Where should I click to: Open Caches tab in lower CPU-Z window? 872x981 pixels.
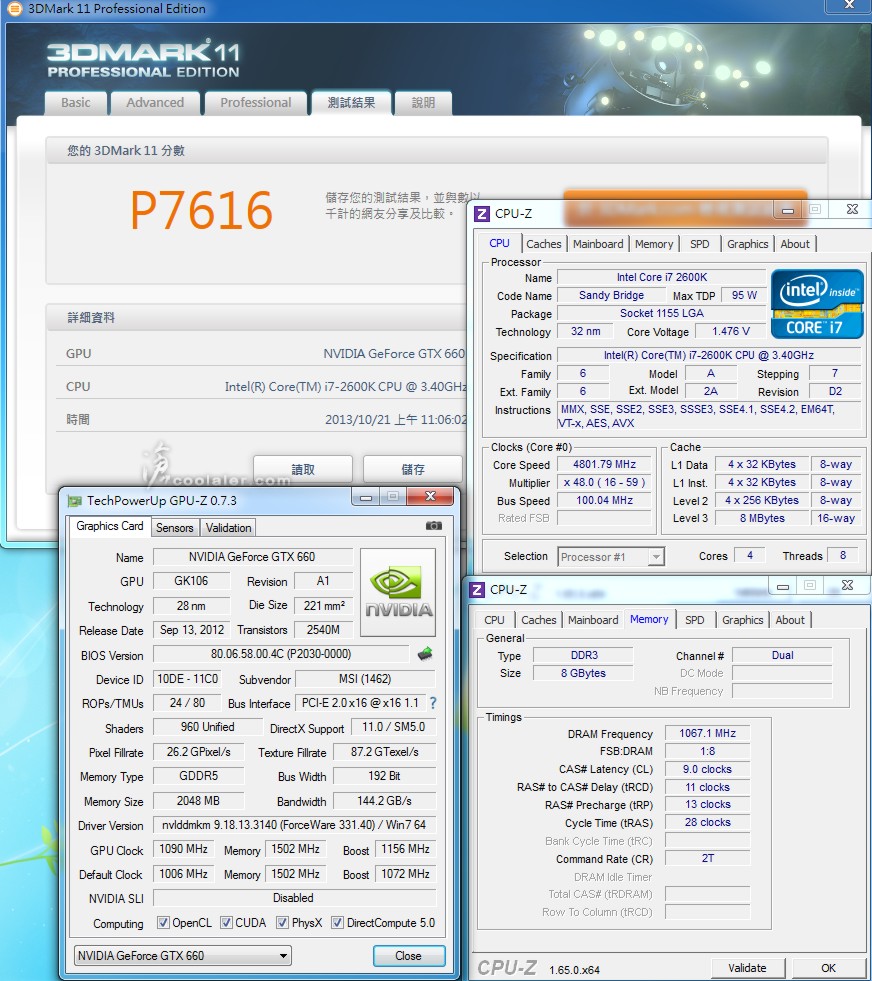click(x=539, y=620)
